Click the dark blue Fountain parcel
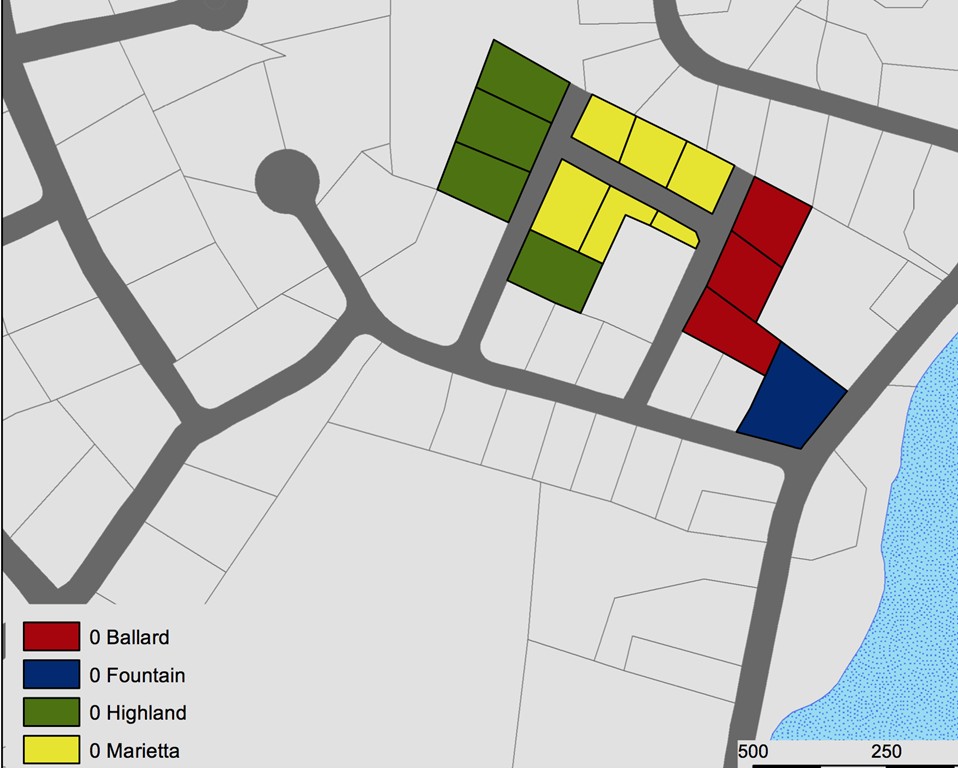 [x=794, y=398]
